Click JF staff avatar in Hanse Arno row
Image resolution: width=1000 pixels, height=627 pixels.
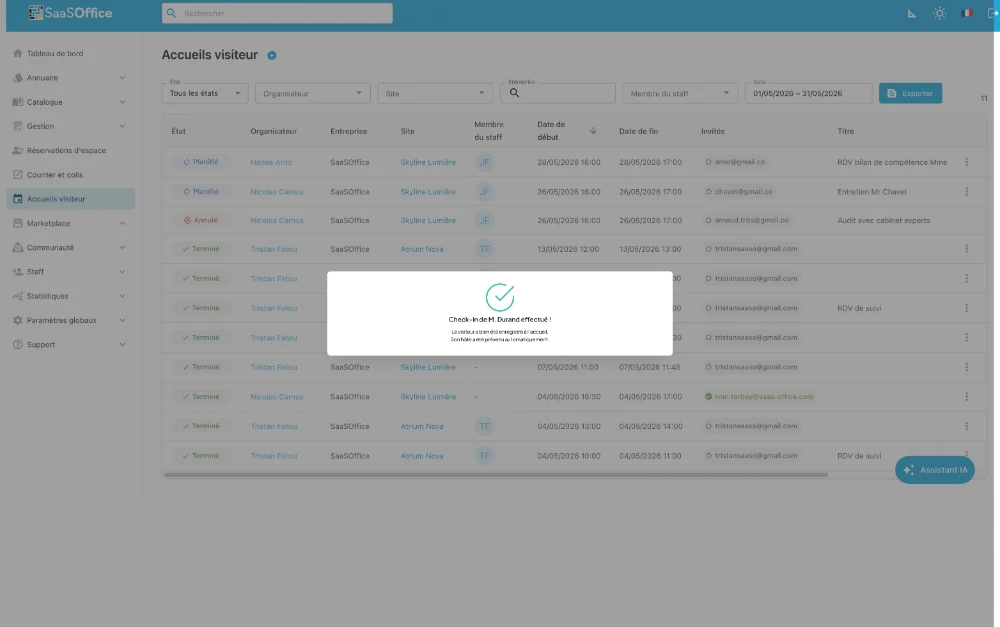coord(485,162)
